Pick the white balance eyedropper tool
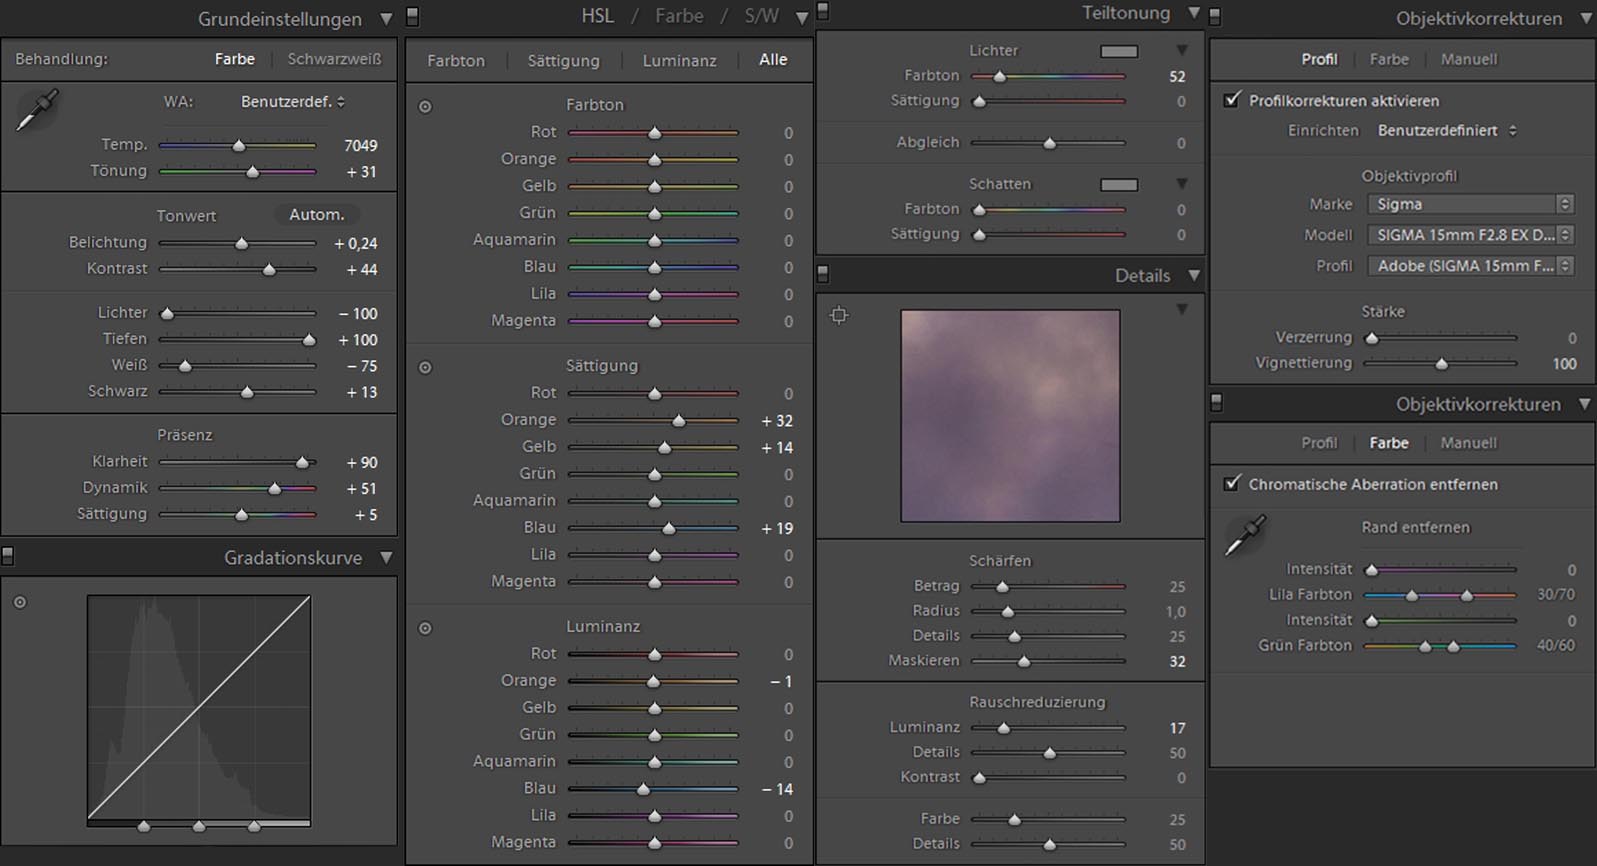This screenshot has height=866, width=1597. pyautogui.click(x=38, y=110)
